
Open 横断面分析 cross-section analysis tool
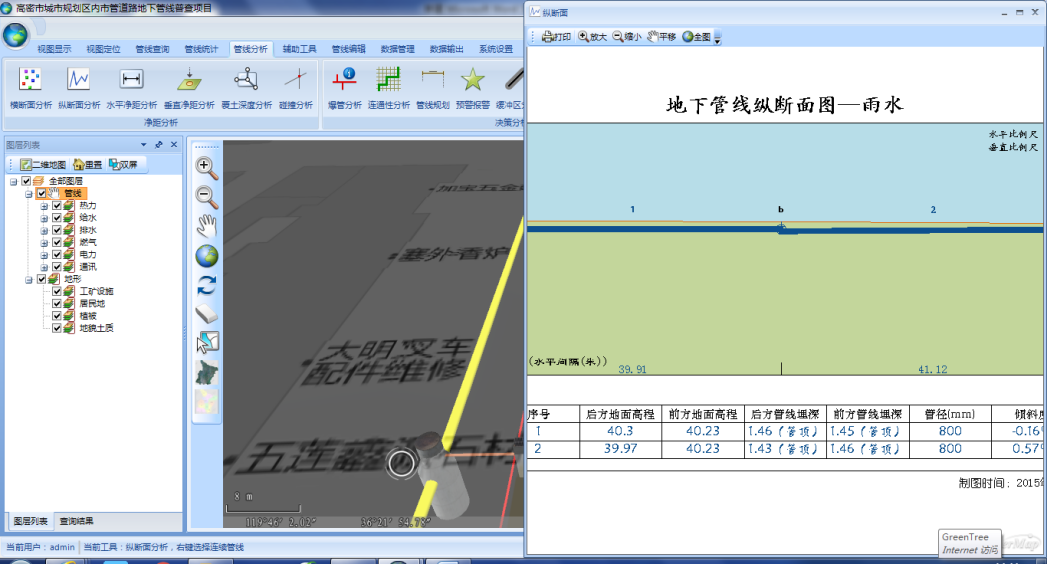pos(31,88)
